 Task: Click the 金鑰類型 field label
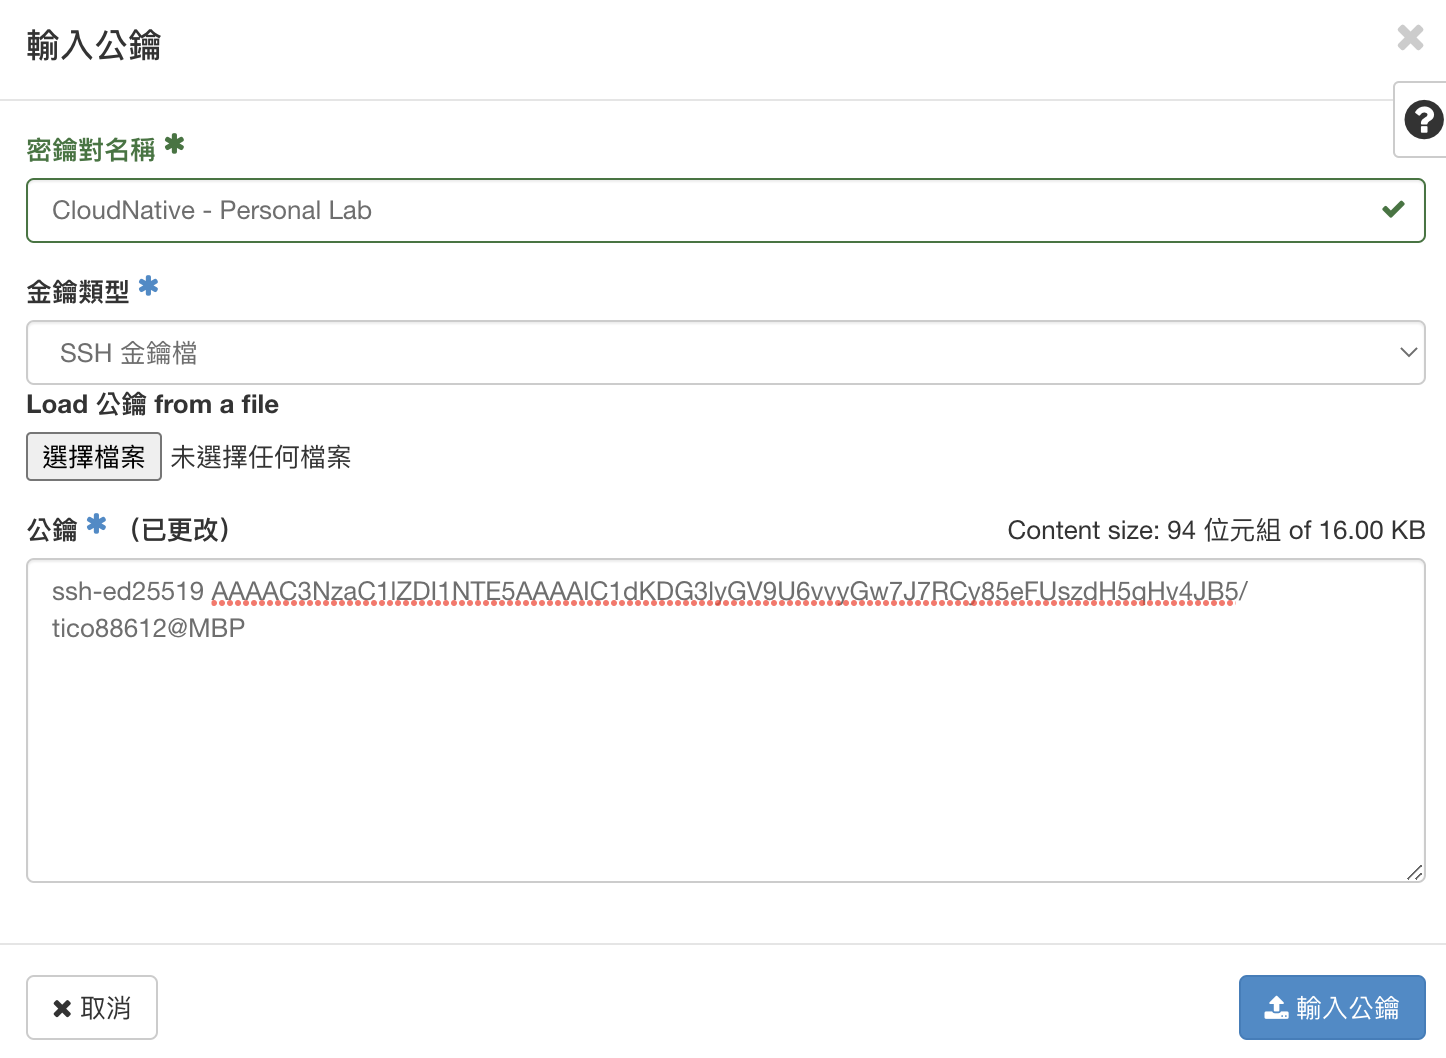78,292
